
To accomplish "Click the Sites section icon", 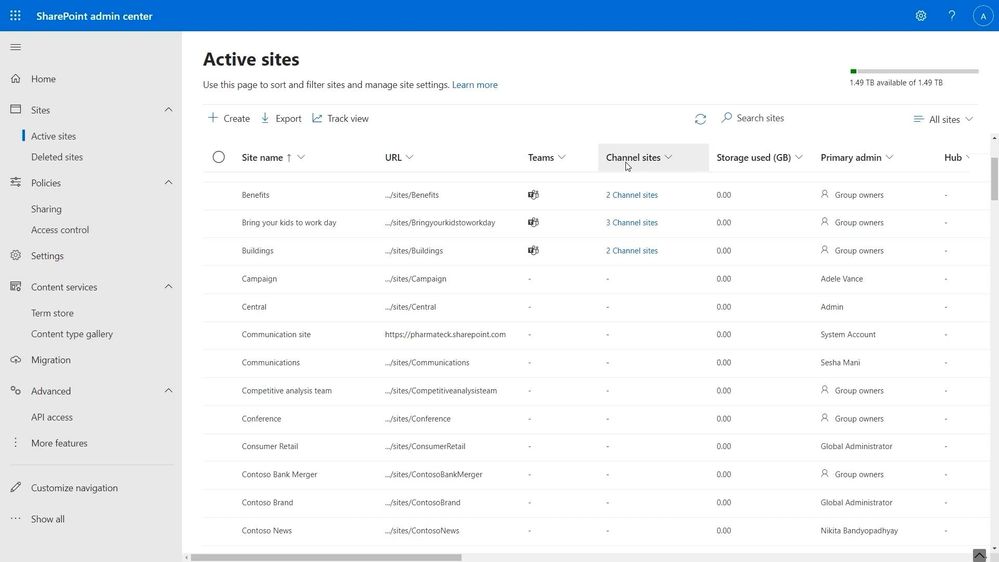I will (16, 110).
